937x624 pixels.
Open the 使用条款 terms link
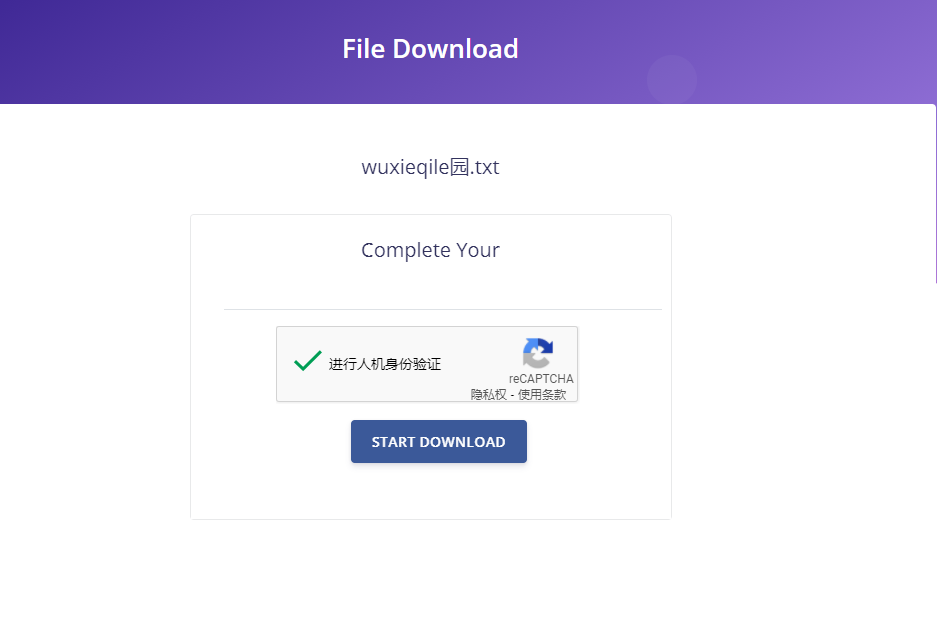point(542,394)
